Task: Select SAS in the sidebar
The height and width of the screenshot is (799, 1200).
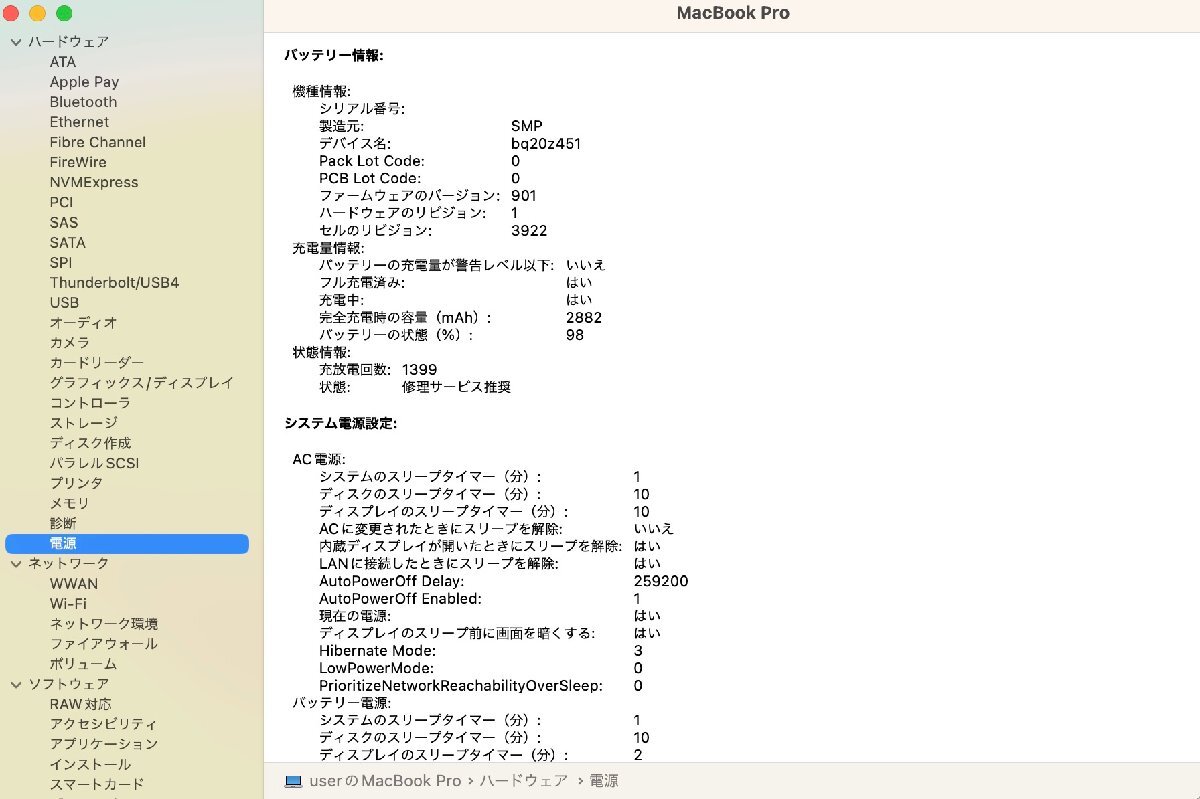Action: (63, 222)
